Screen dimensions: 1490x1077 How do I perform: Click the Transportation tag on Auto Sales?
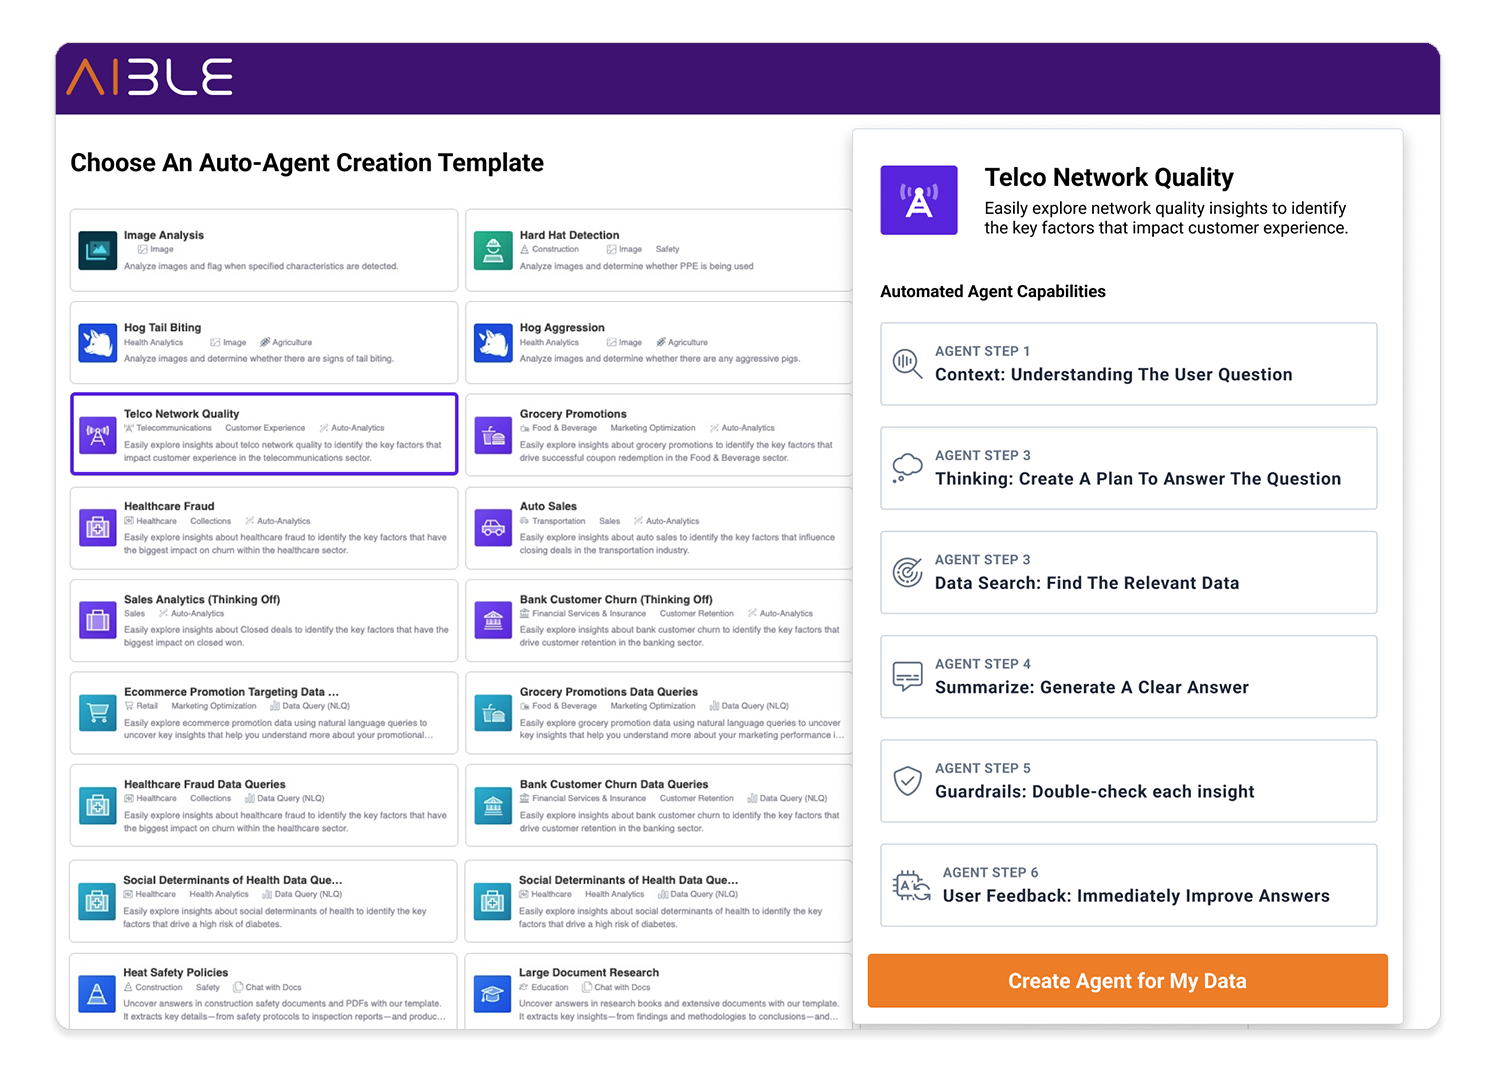[553, 521]
